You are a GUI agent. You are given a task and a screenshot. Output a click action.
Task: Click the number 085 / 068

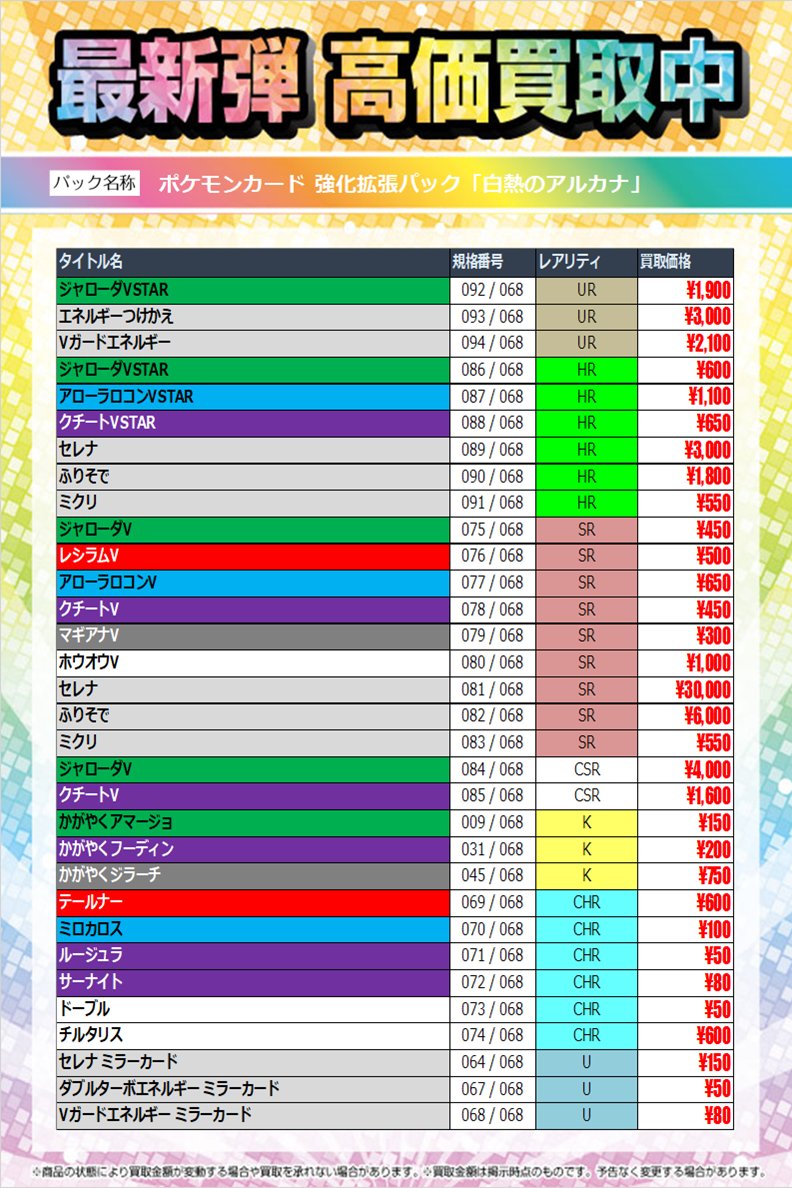(492, 795)
